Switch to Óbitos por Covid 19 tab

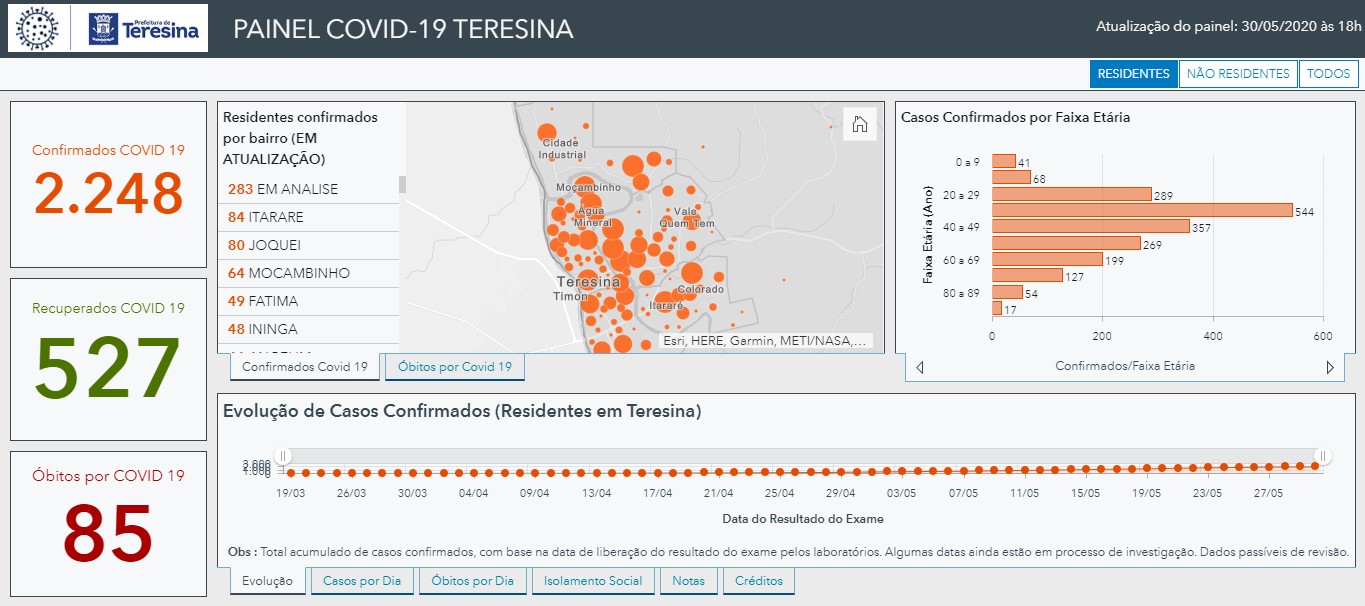click(x=454, y=367)
